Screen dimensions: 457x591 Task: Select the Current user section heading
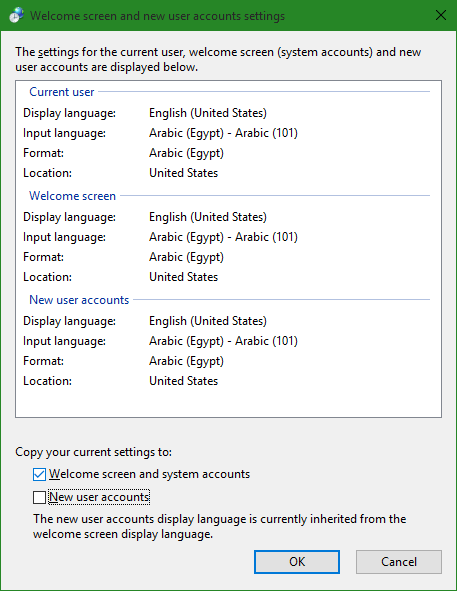62,92
